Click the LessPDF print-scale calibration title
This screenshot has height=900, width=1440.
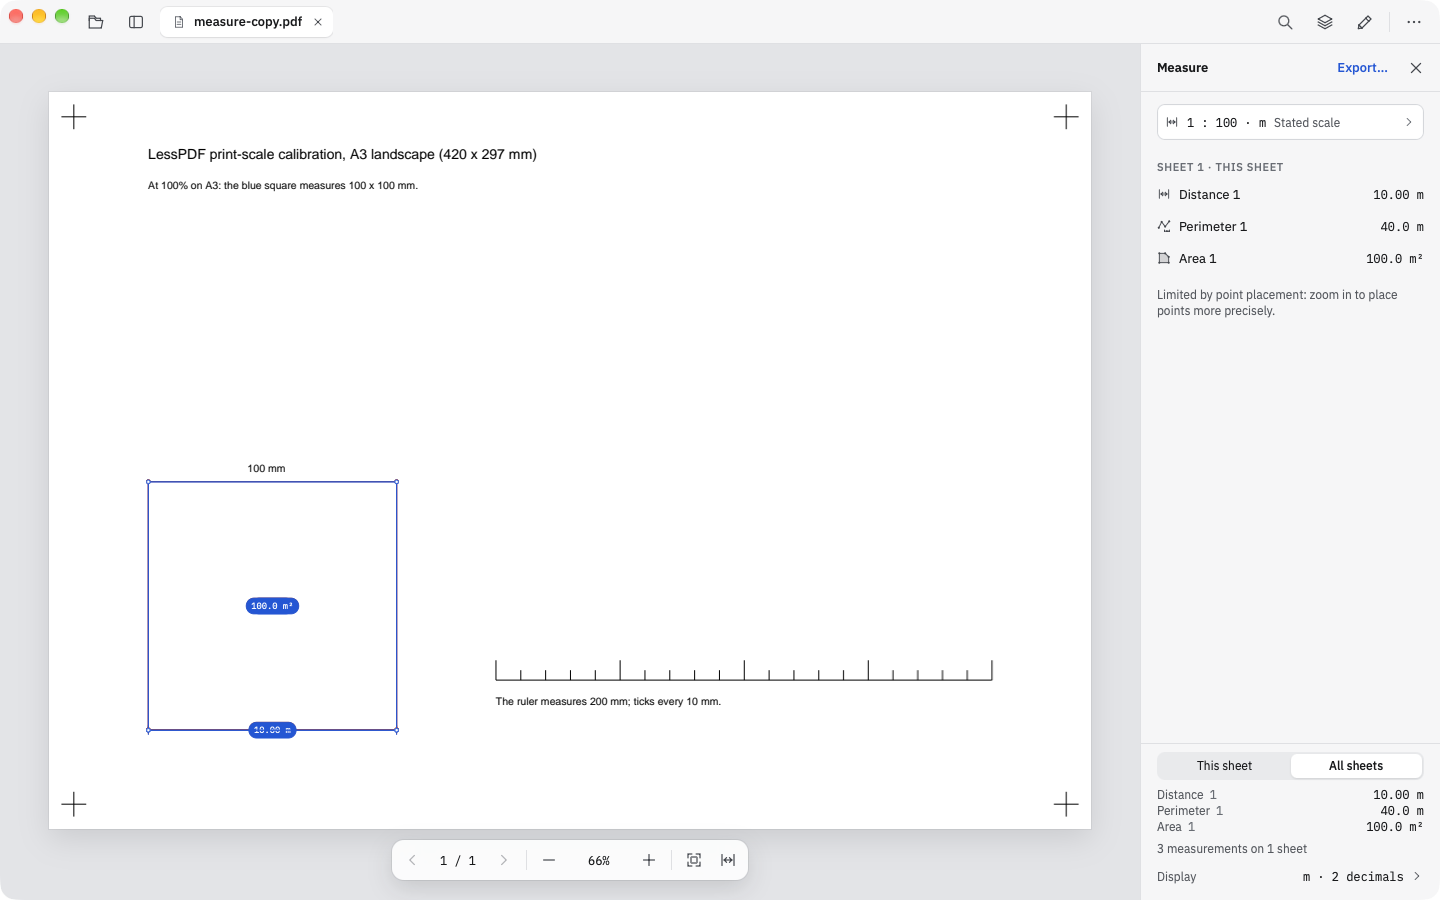coord(342,154)
